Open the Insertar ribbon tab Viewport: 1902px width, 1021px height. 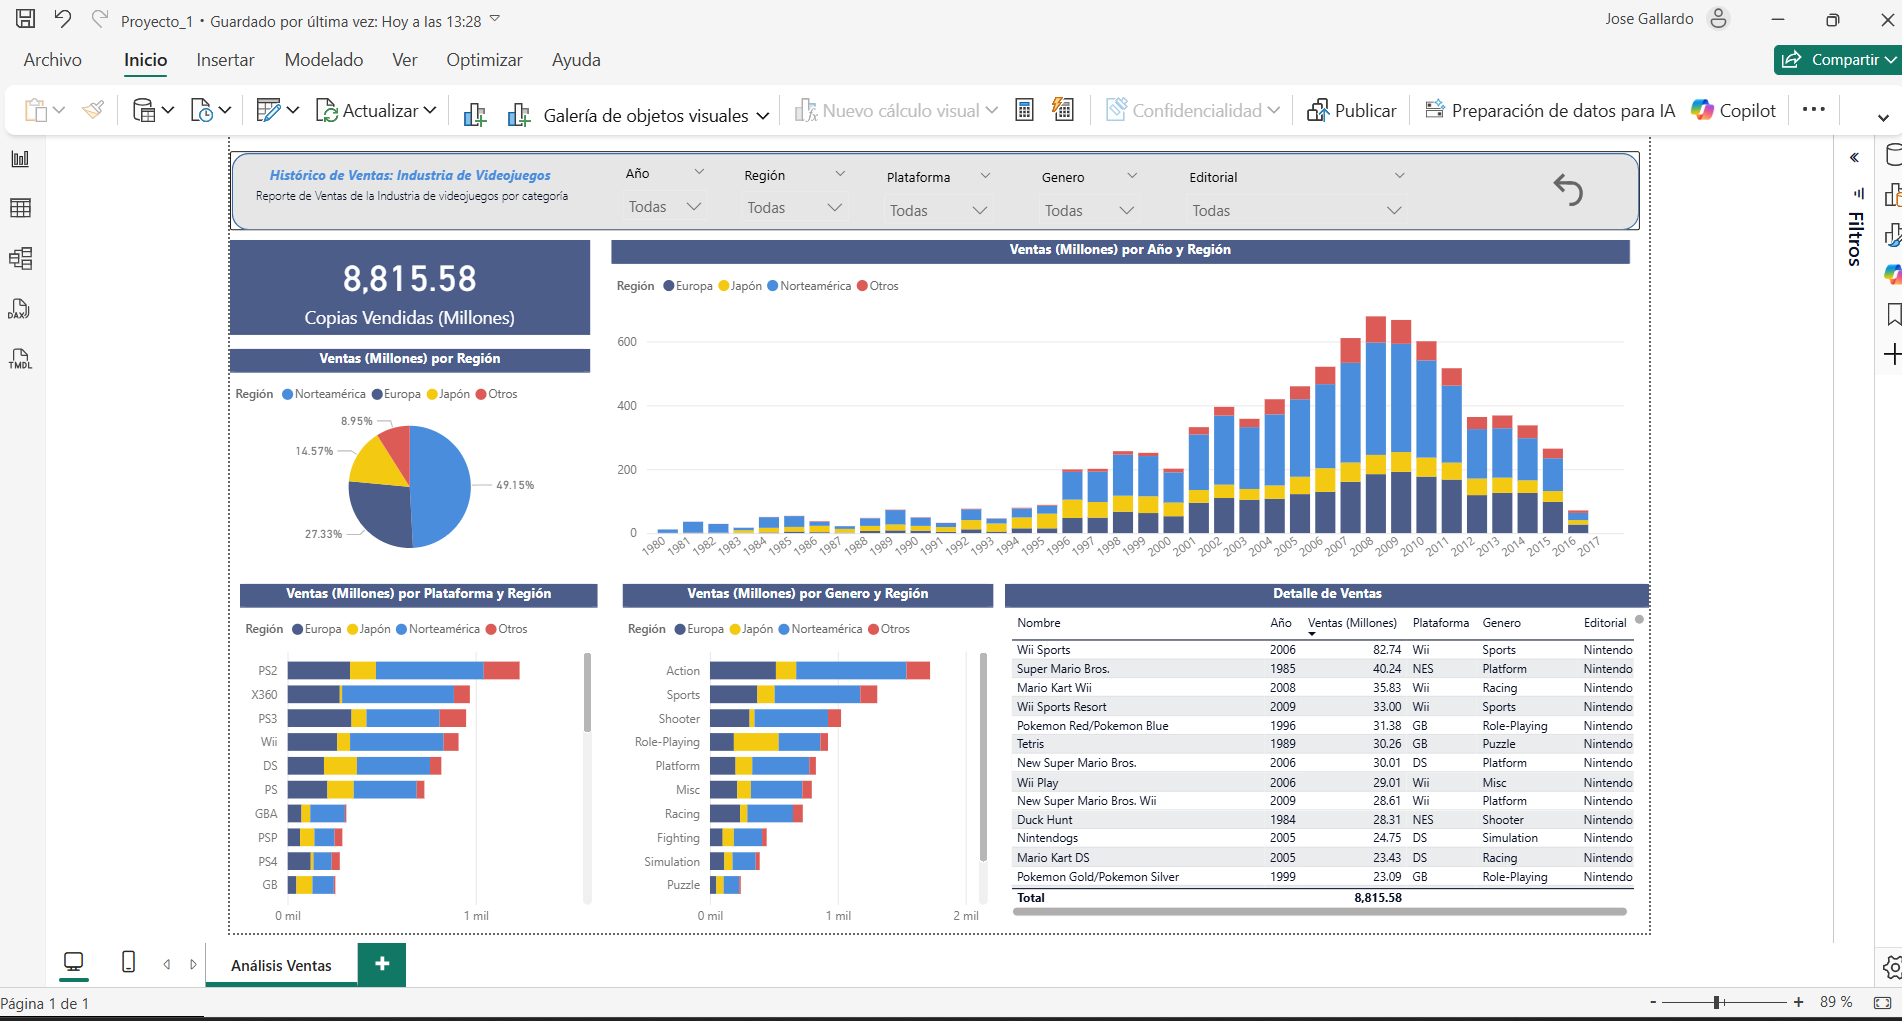click(225, 60)
